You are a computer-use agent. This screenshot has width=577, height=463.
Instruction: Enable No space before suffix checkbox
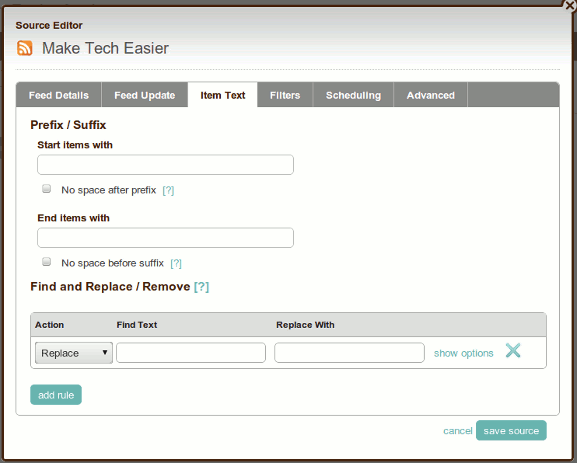pos(46,262)
